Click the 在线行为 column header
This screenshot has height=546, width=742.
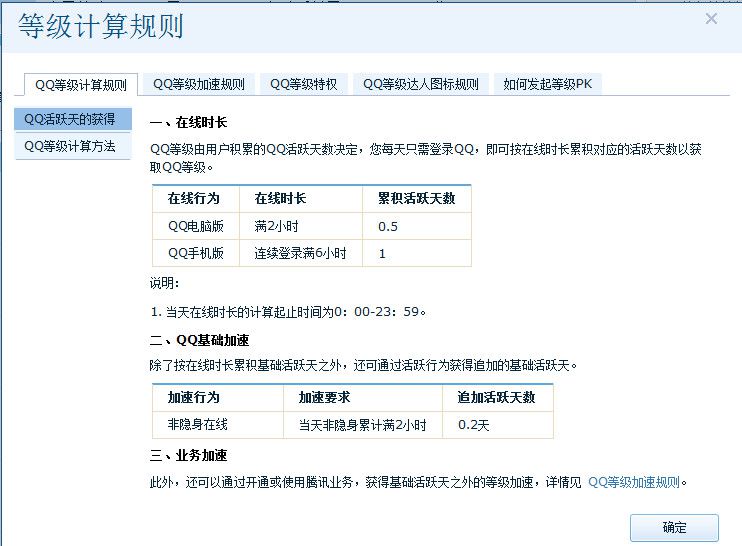coord(196,198)
